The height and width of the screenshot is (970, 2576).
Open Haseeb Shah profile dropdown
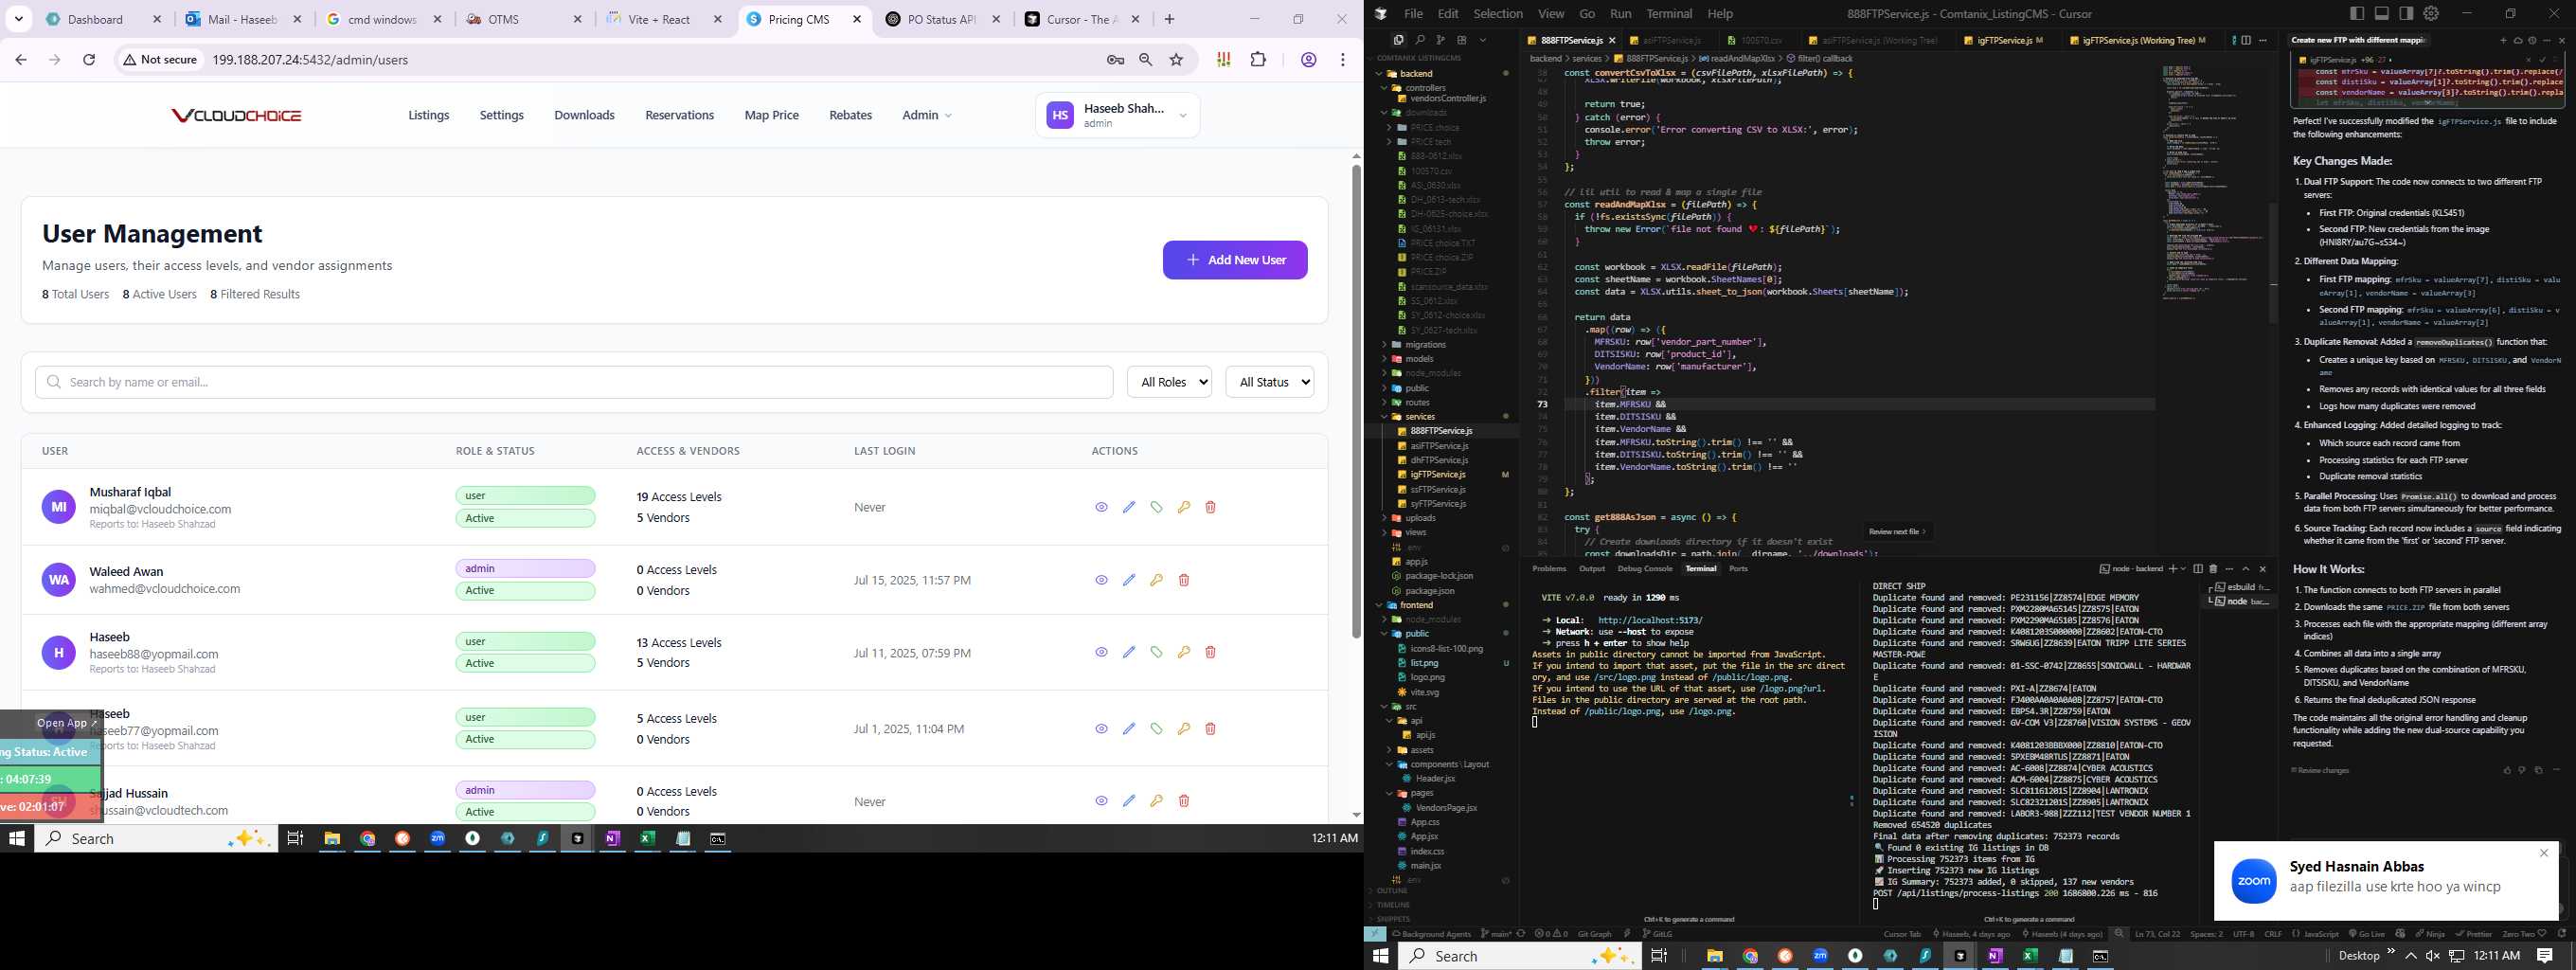tap(1117, 115)
